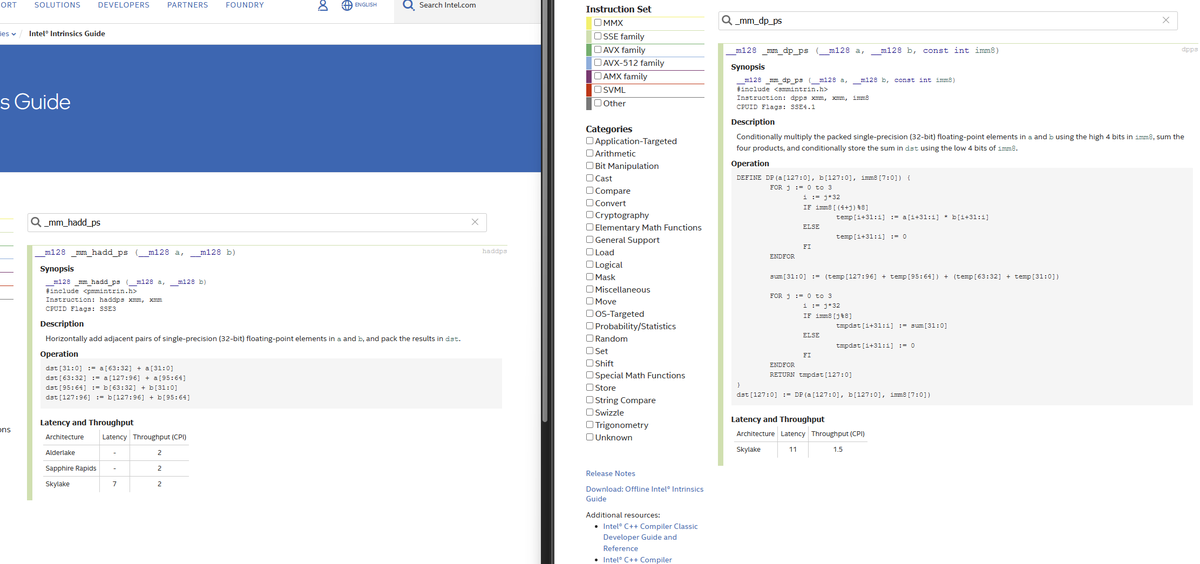Clear the _mm_dp_ps search field
This screenshot has height=564, width=1200.
1165,20
